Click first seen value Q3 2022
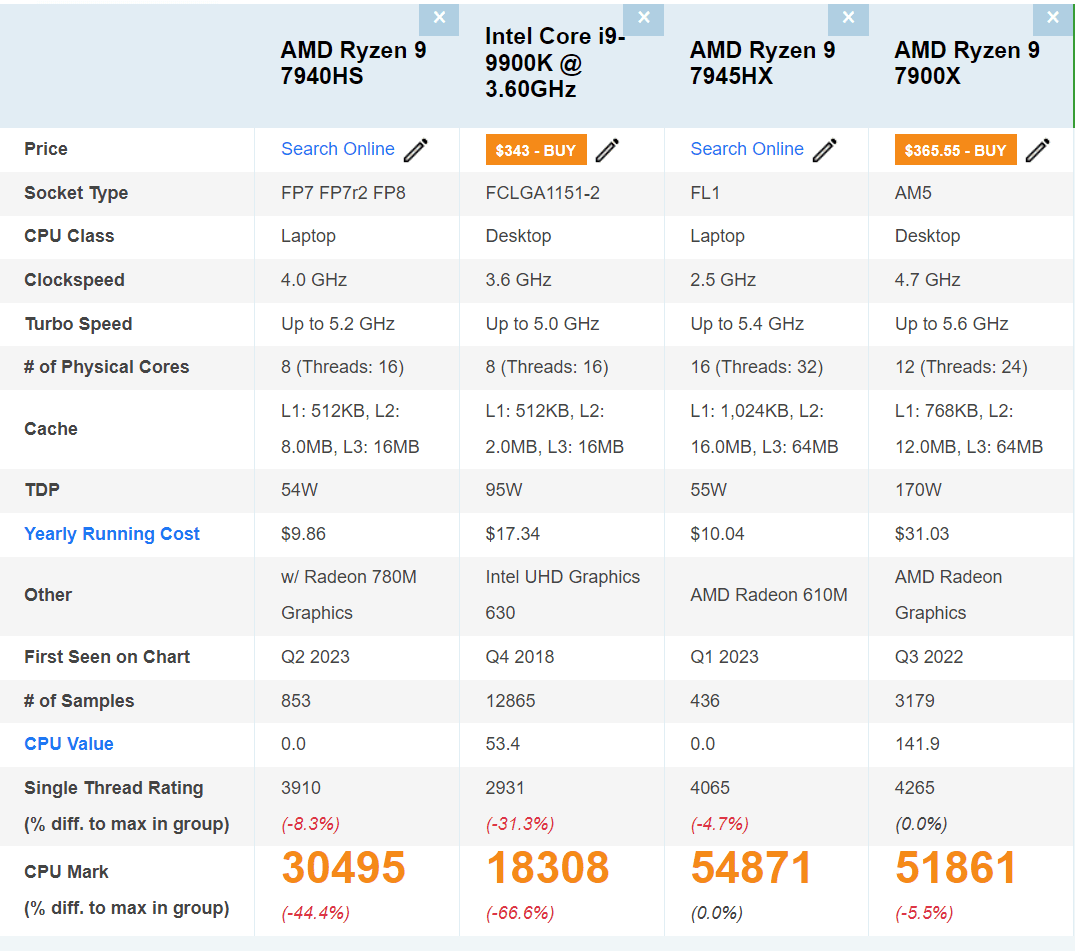This screenshot has height=951, width=1075. (929, 657)
